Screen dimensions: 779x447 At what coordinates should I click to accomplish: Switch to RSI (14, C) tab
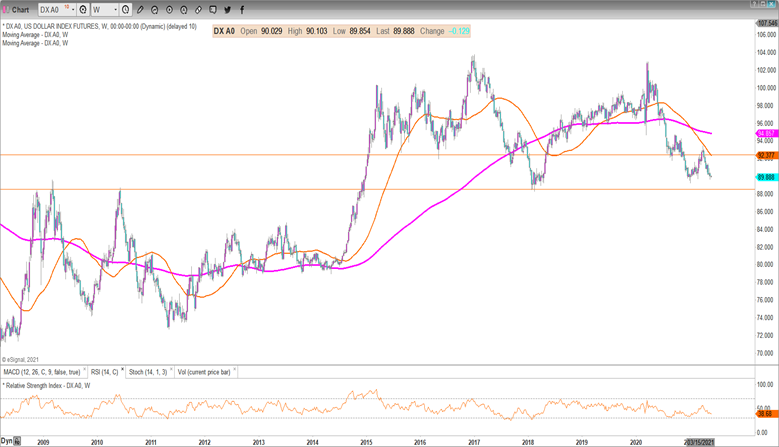pyautogui.click(x=106, y=372)
